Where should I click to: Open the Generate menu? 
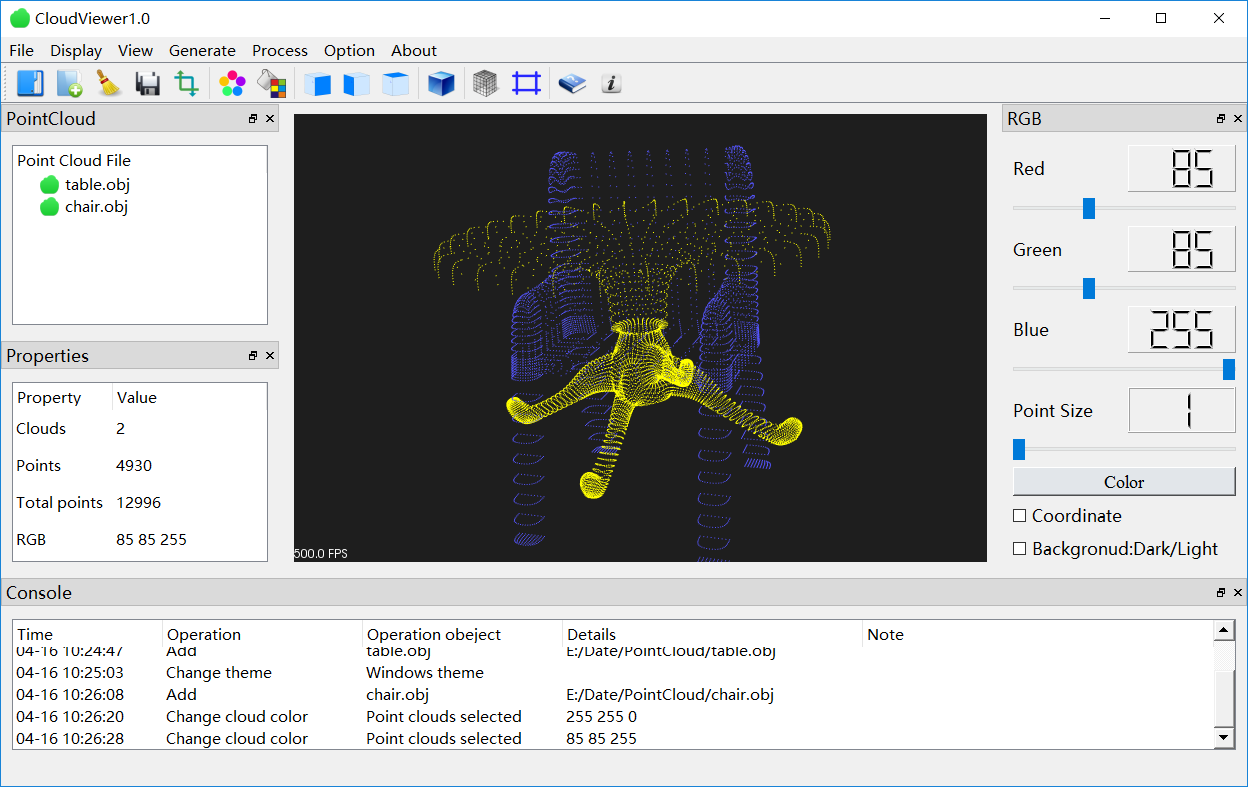[x=202, y=51]
